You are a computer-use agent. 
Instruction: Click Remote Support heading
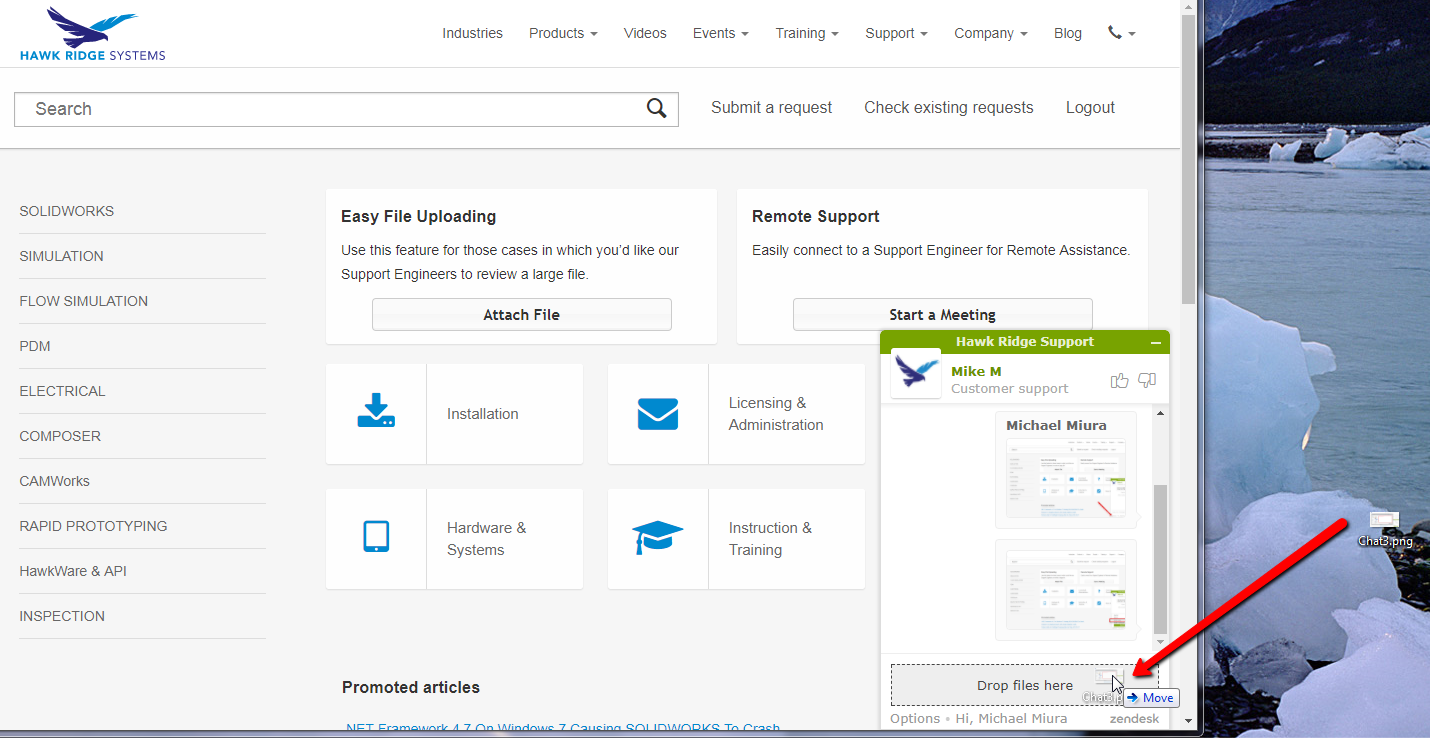tap(815, 216)
